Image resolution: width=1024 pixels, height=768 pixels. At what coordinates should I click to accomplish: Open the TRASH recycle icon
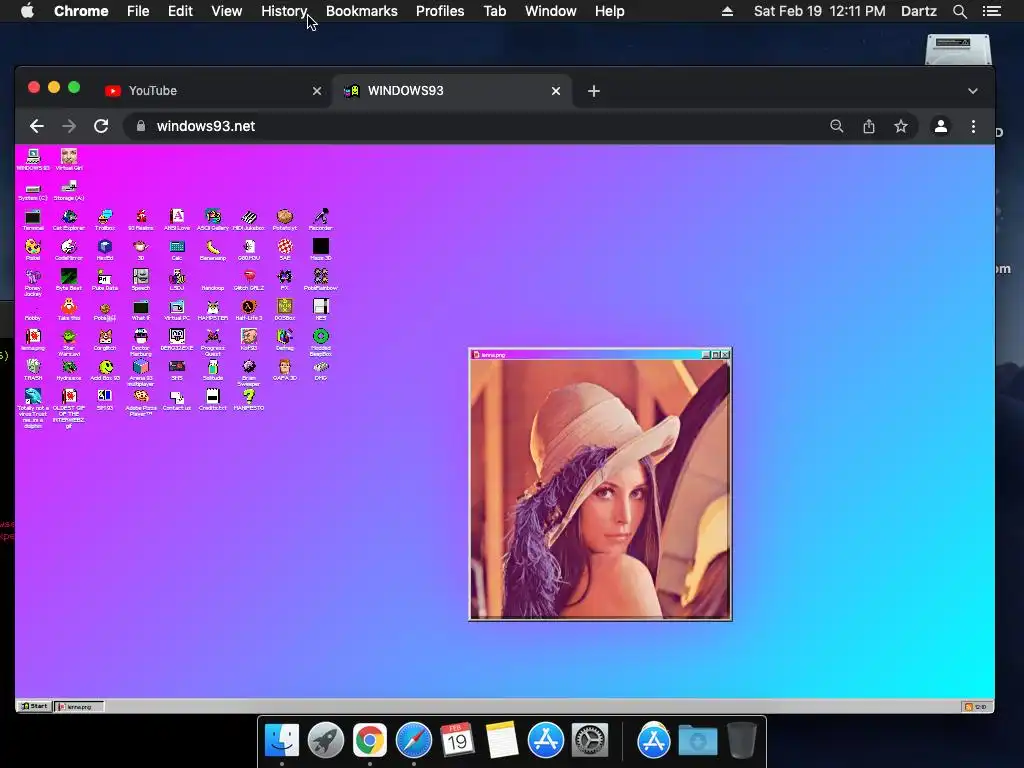(x=33, y=370)
